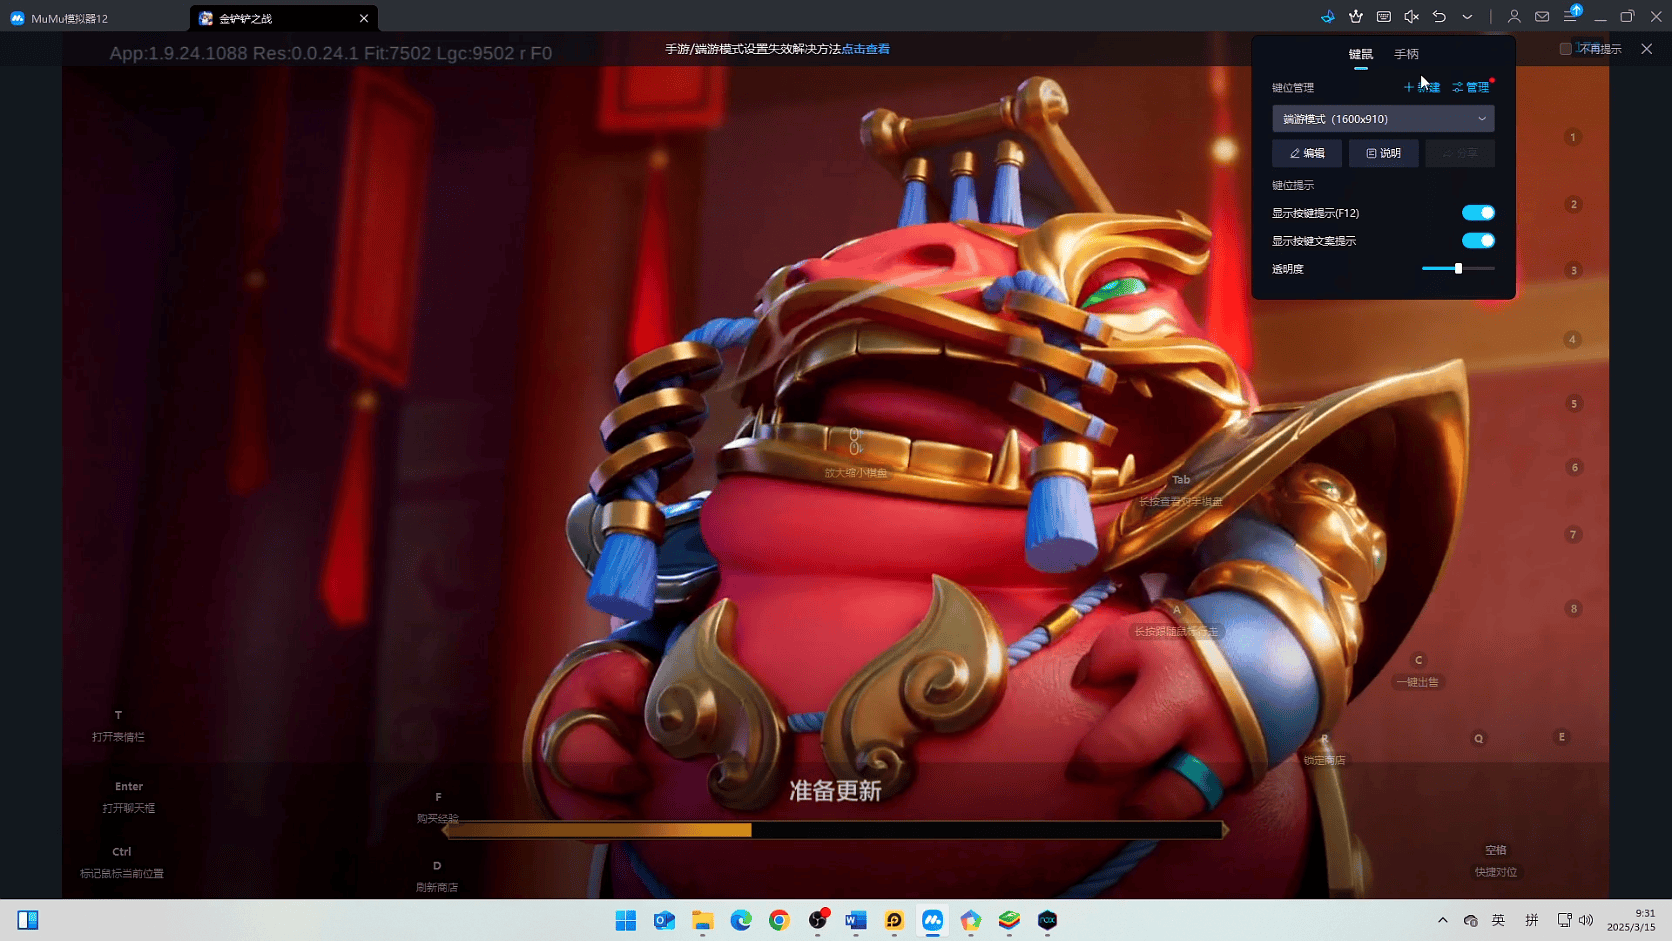Open the mail messages icon
Screen dimensions: 1672x941
(1542, 17)
